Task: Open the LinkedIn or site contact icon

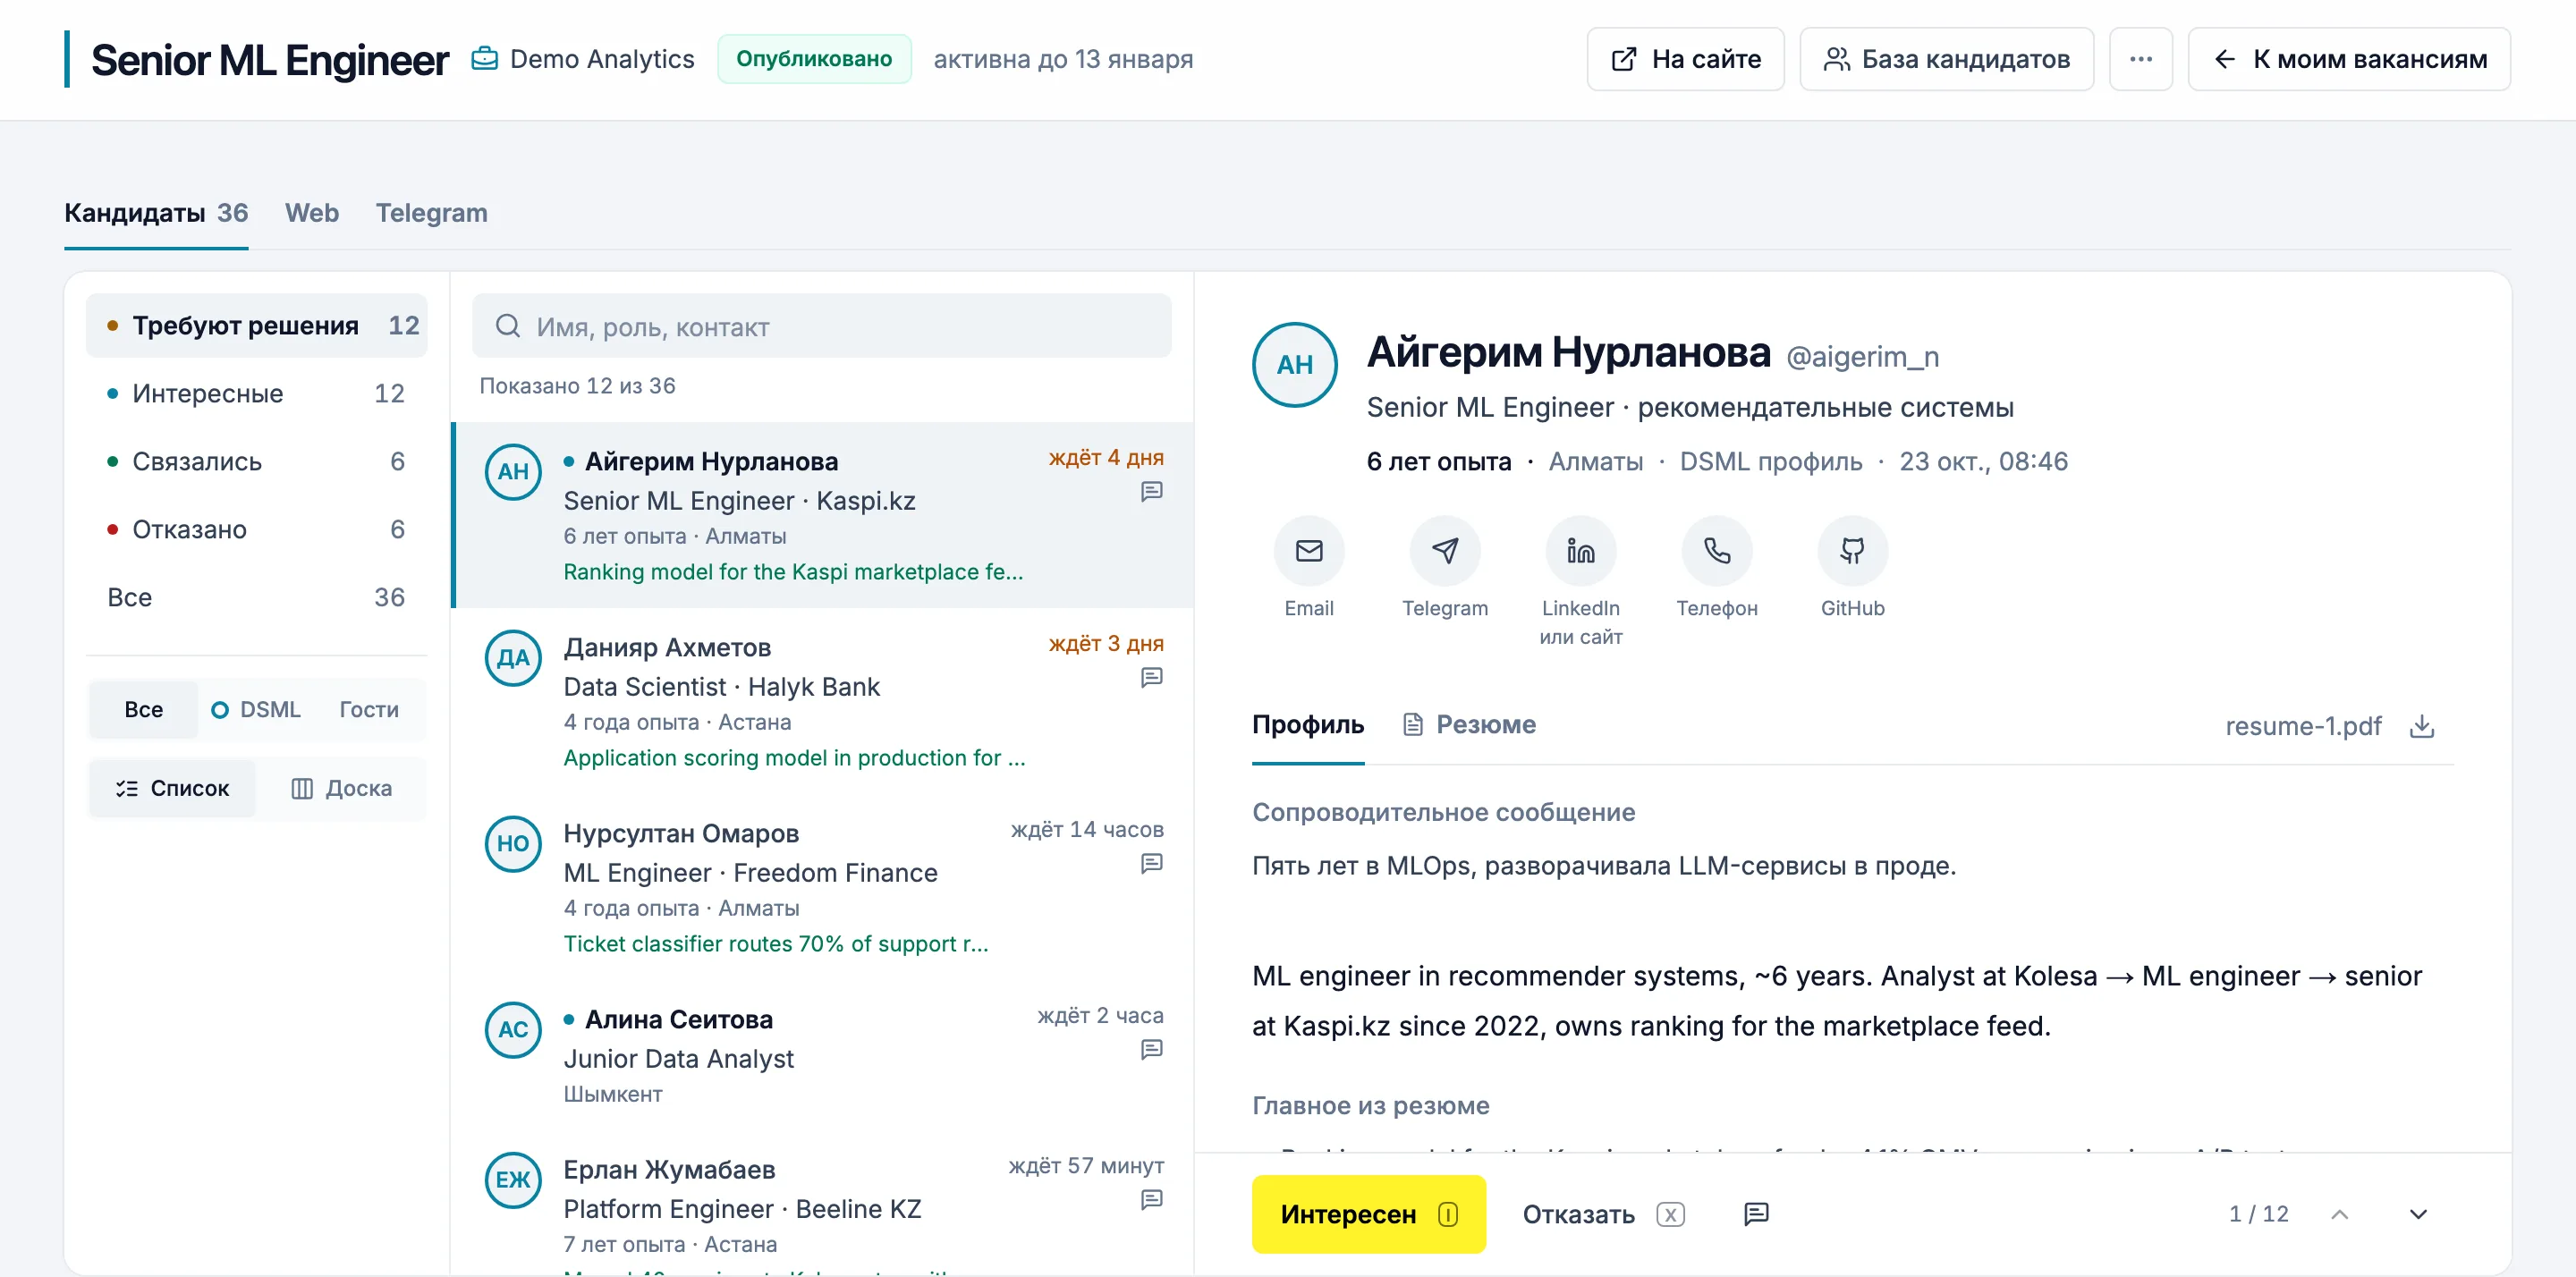Action: coord(1580,551)
